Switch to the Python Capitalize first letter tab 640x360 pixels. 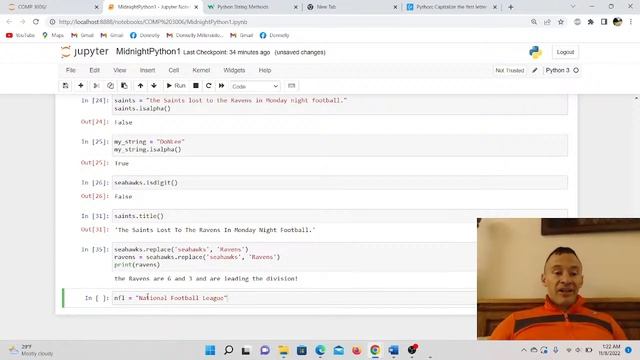[451, 7]
